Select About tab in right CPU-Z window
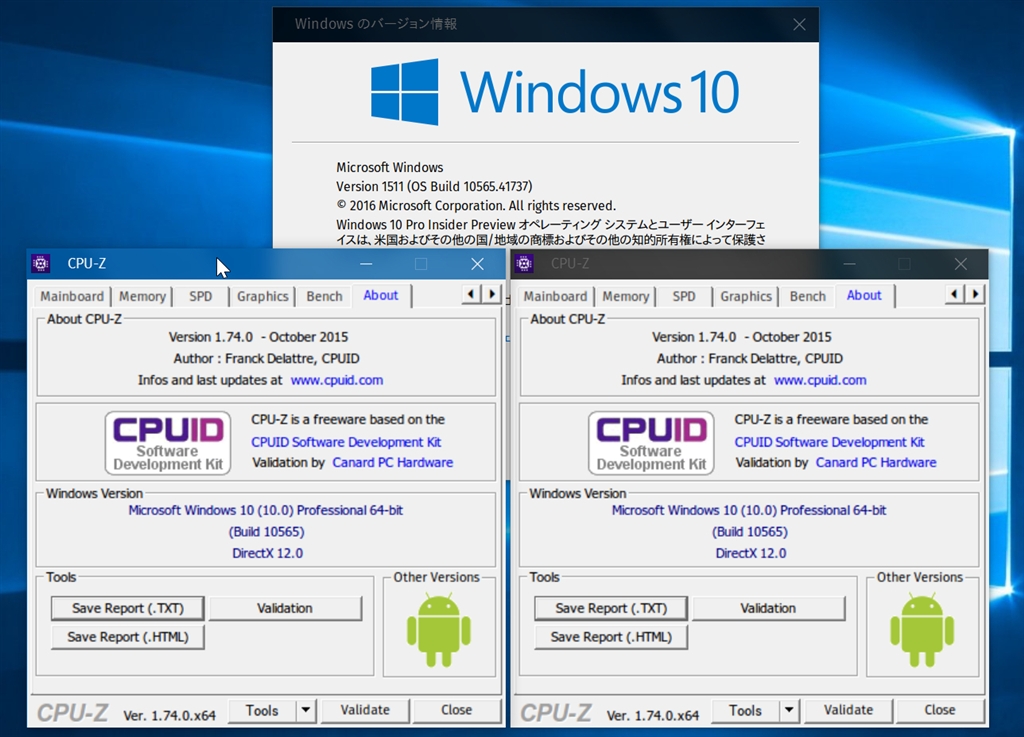This screenshot has height=737, width=1024. point(864,295)
